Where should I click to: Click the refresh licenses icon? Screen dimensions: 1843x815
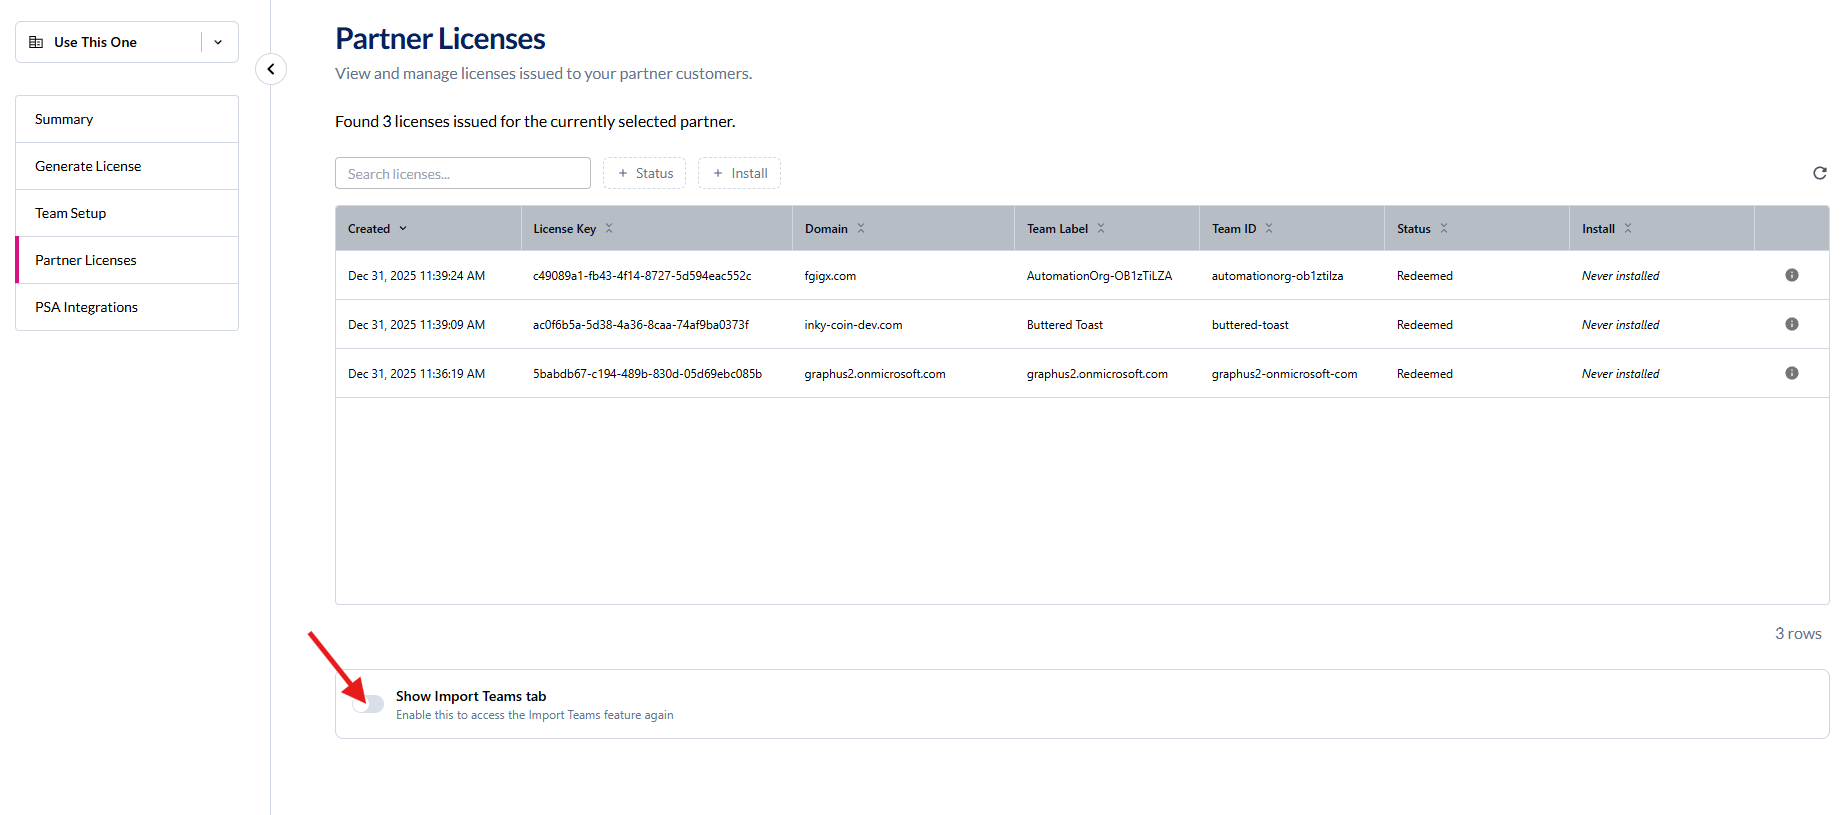[1819, 173]
